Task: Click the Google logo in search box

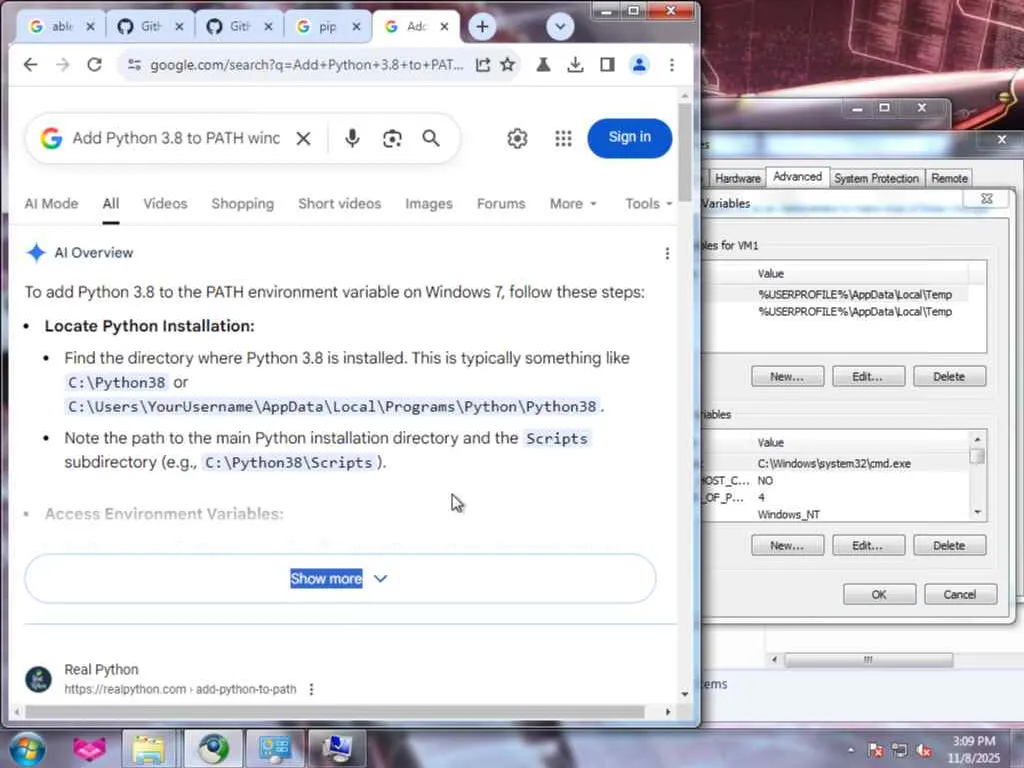Action: click(x=51, y=138)
